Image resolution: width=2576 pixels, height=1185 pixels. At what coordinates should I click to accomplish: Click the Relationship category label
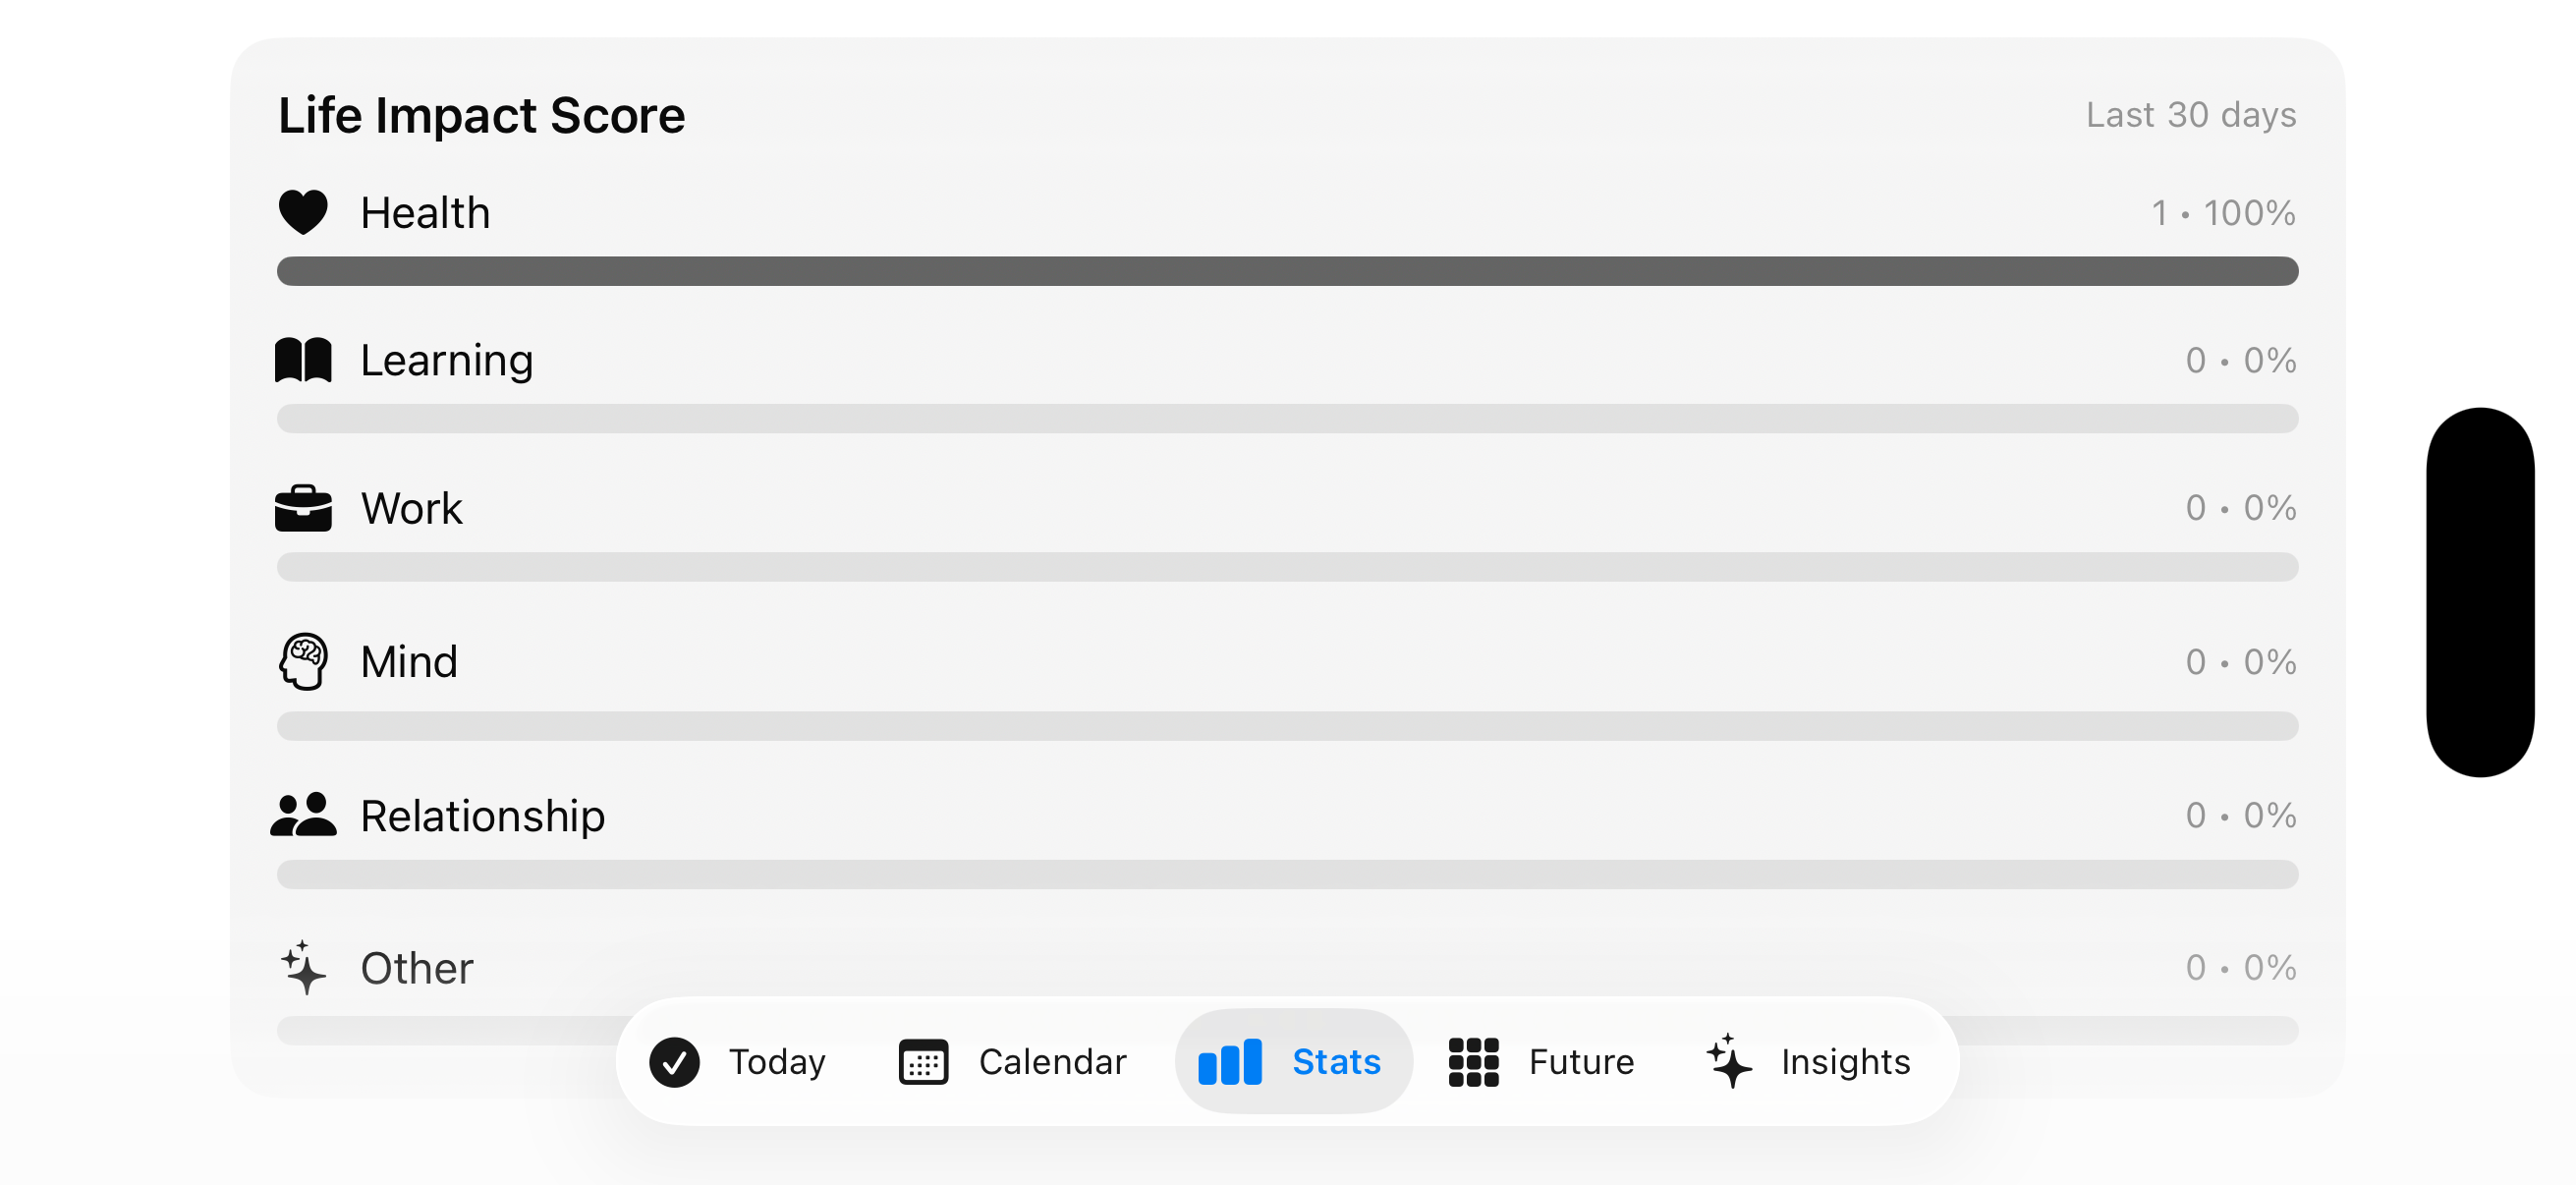tap(482, 815)
